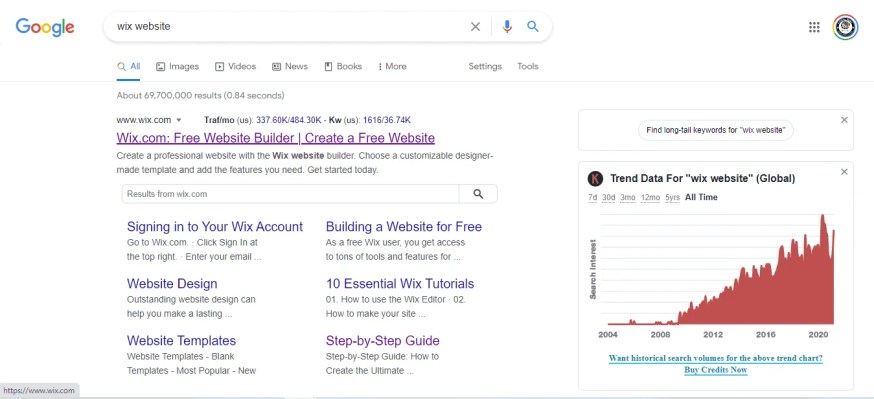Click the Google logo
This screenshot has width=874, height=399.
pyautogui.click(x=45, y=27)
